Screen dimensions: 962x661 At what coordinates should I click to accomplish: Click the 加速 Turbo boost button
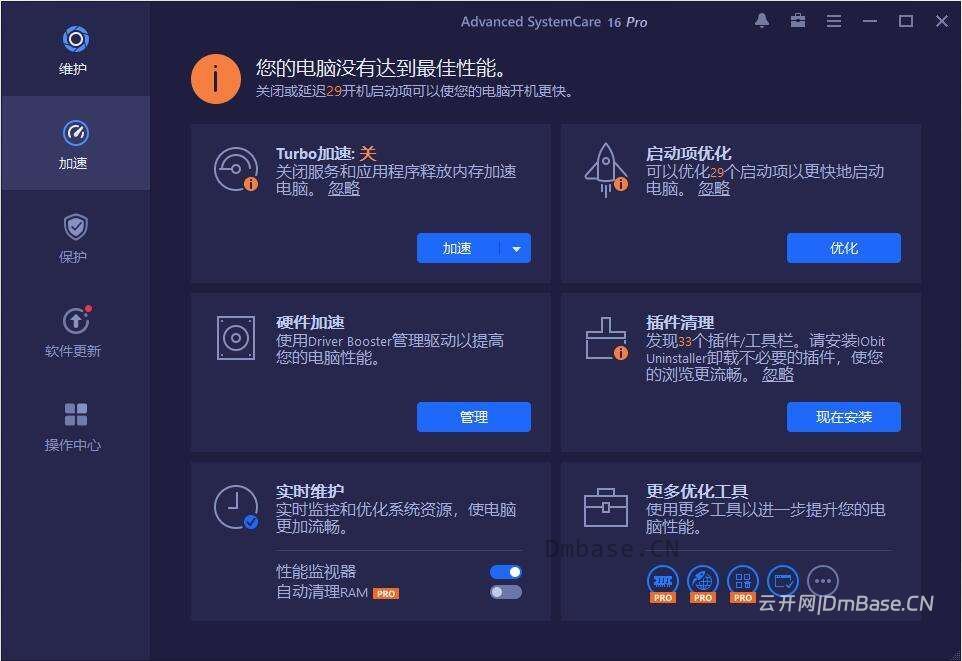[x=457, y=248]
